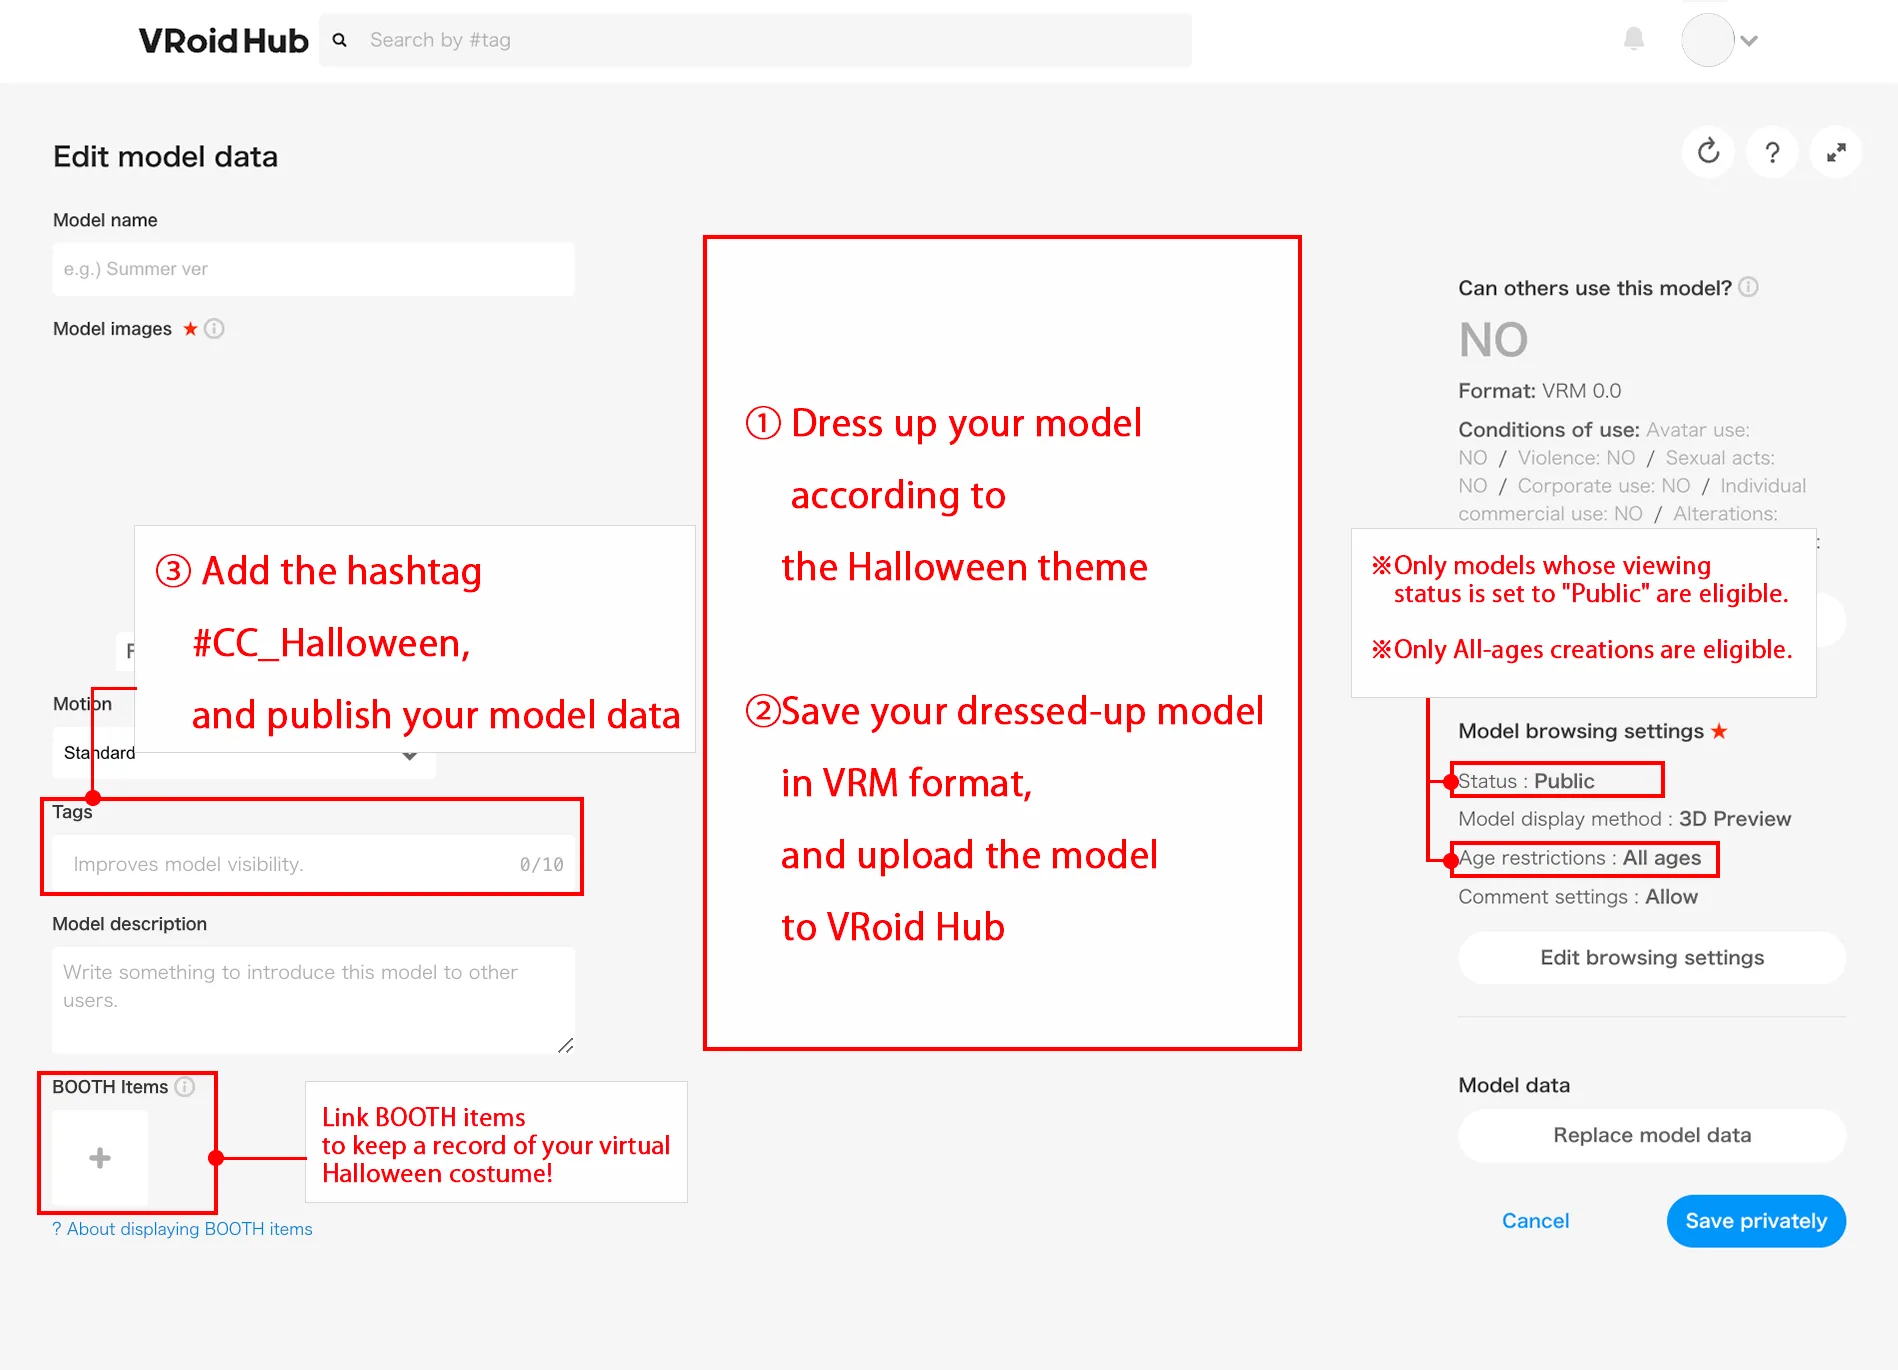Click the Edit browsing settings button

[x=1652, y=958]
